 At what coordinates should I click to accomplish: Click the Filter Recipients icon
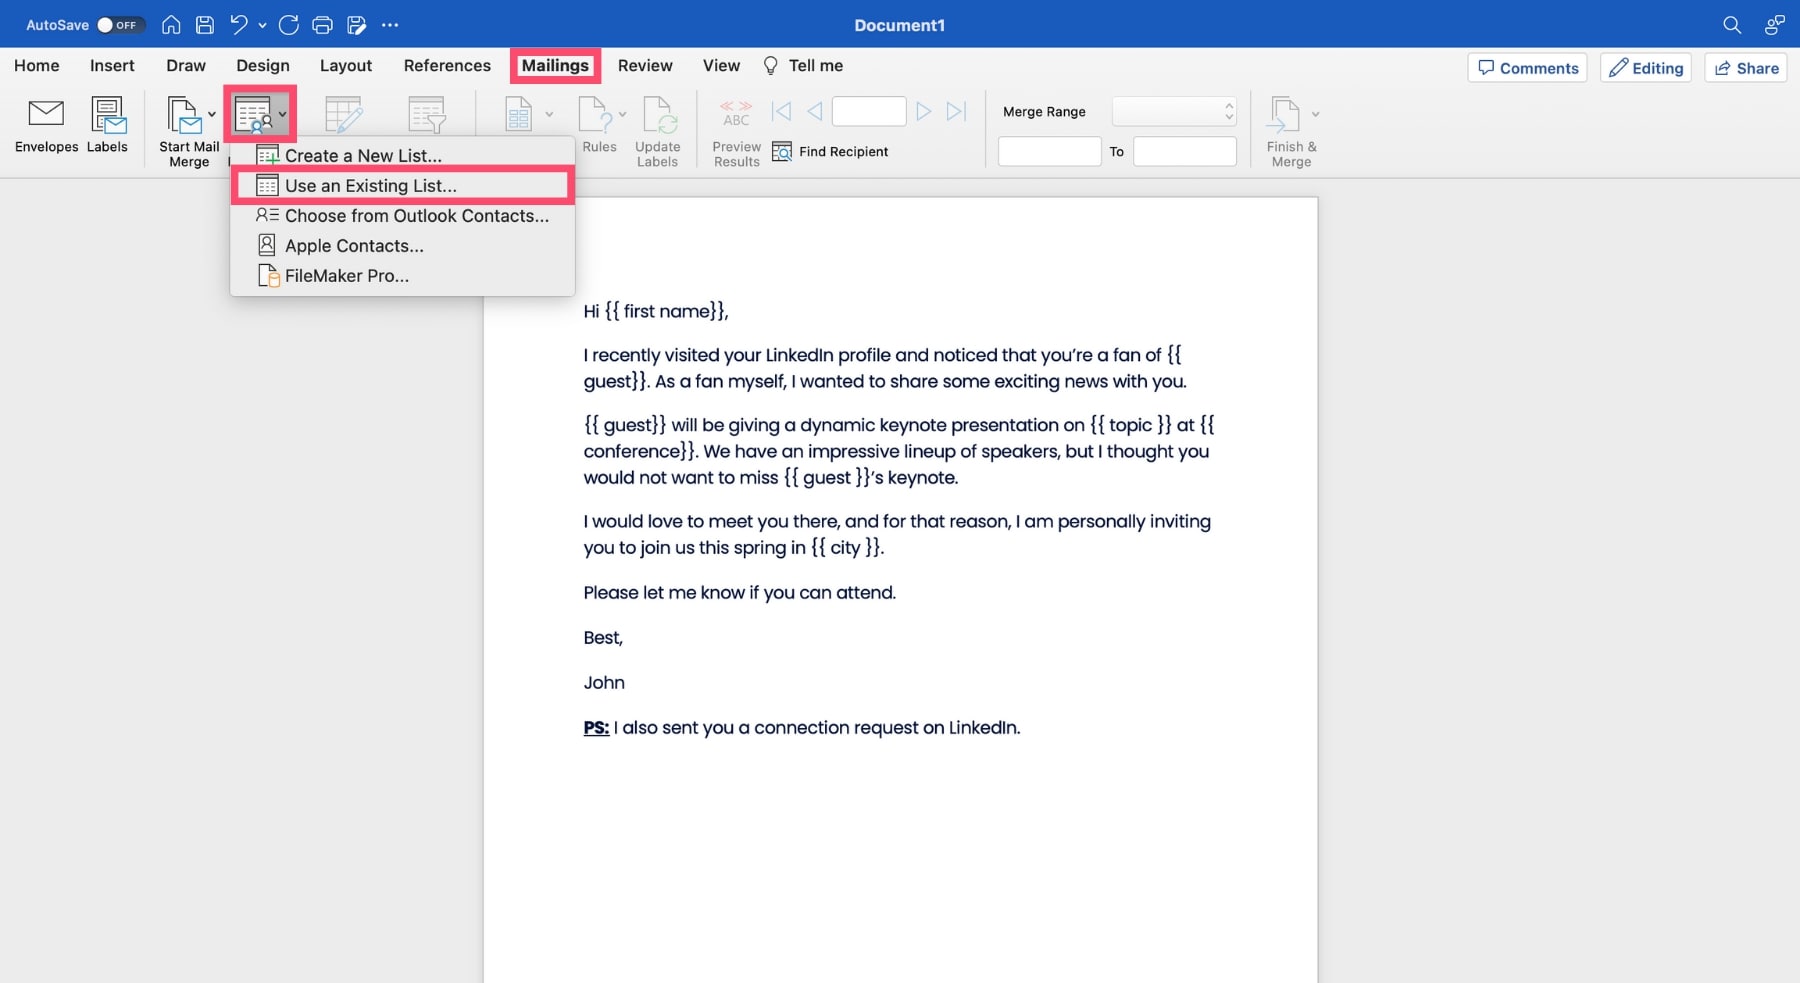coord(427,115)
